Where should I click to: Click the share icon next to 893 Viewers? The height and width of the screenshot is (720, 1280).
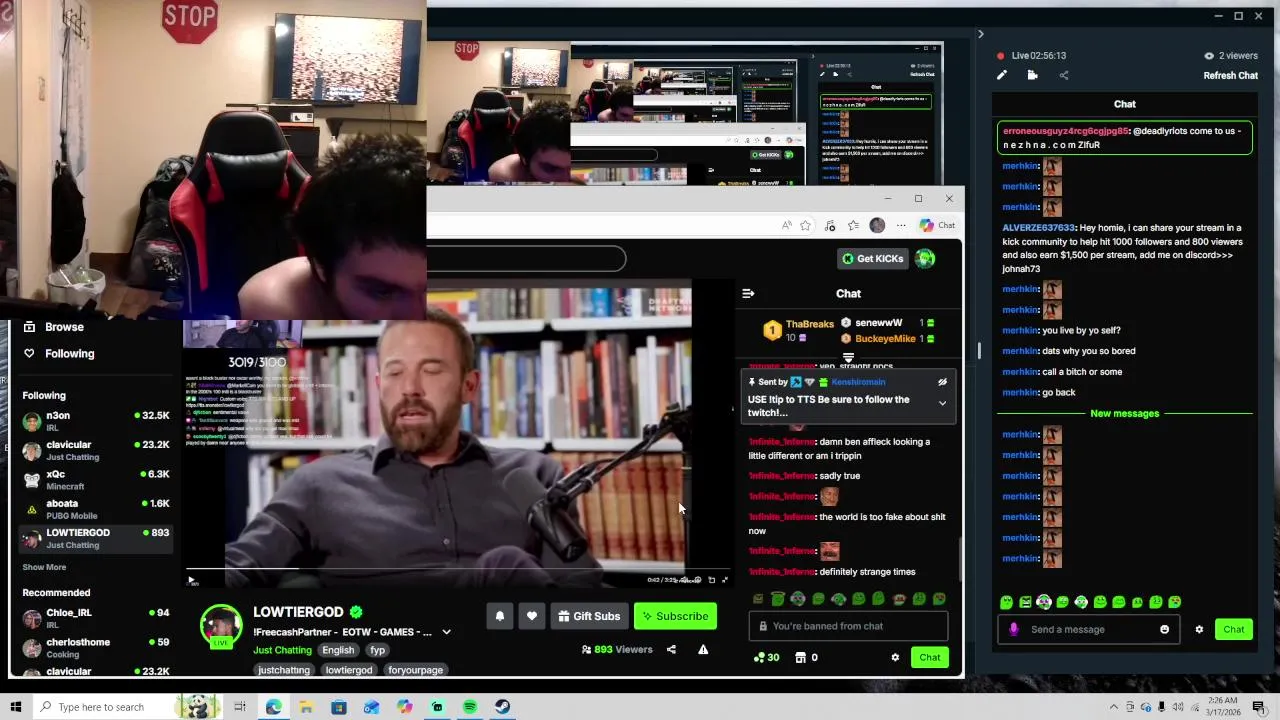671,649
